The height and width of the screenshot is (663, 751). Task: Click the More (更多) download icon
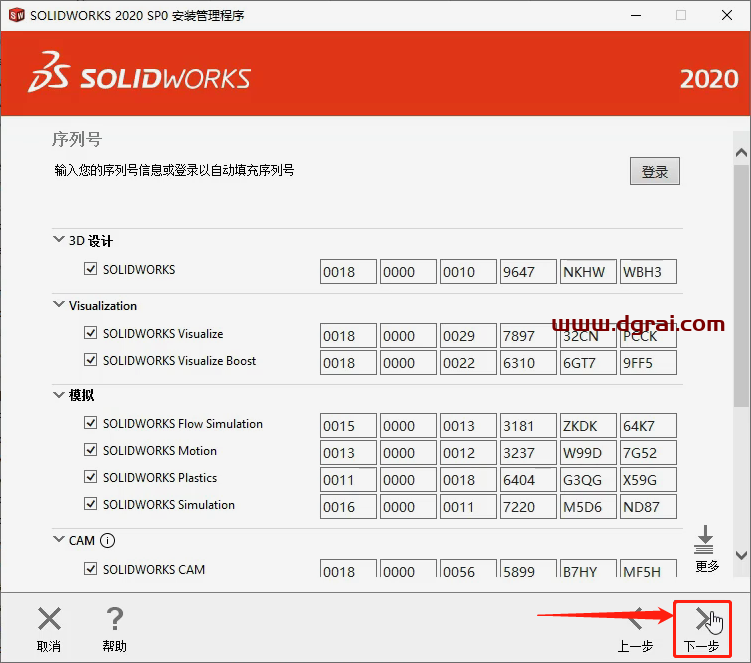pyautogui.click(x=704, y=539)
